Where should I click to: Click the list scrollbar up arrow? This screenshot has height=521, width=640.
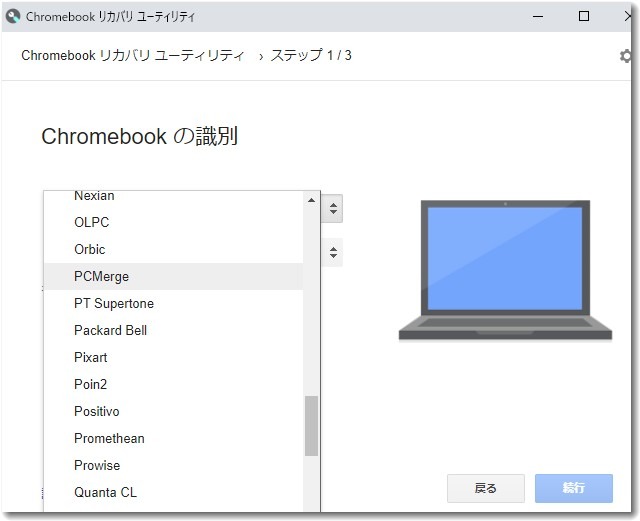coord(311,200)
